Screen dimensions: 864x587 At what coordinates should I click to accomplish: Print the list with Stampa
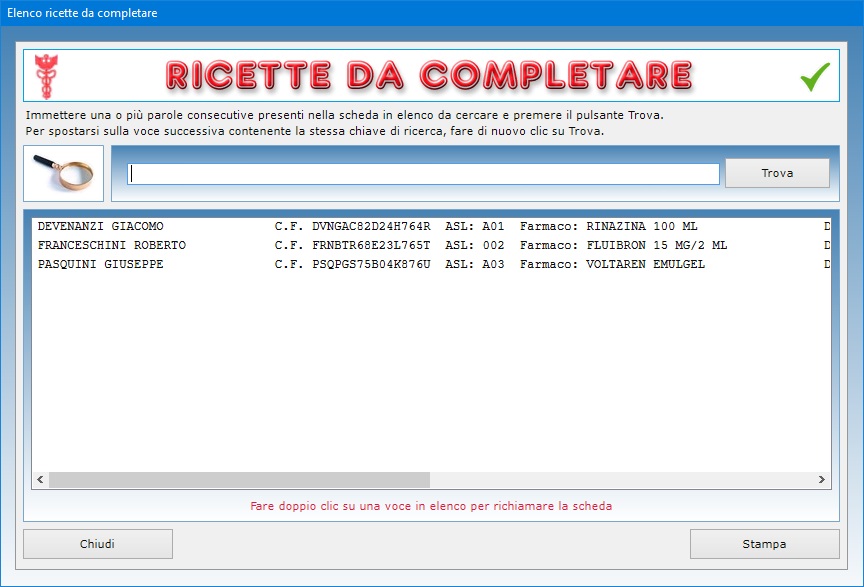tap(764, 544)
